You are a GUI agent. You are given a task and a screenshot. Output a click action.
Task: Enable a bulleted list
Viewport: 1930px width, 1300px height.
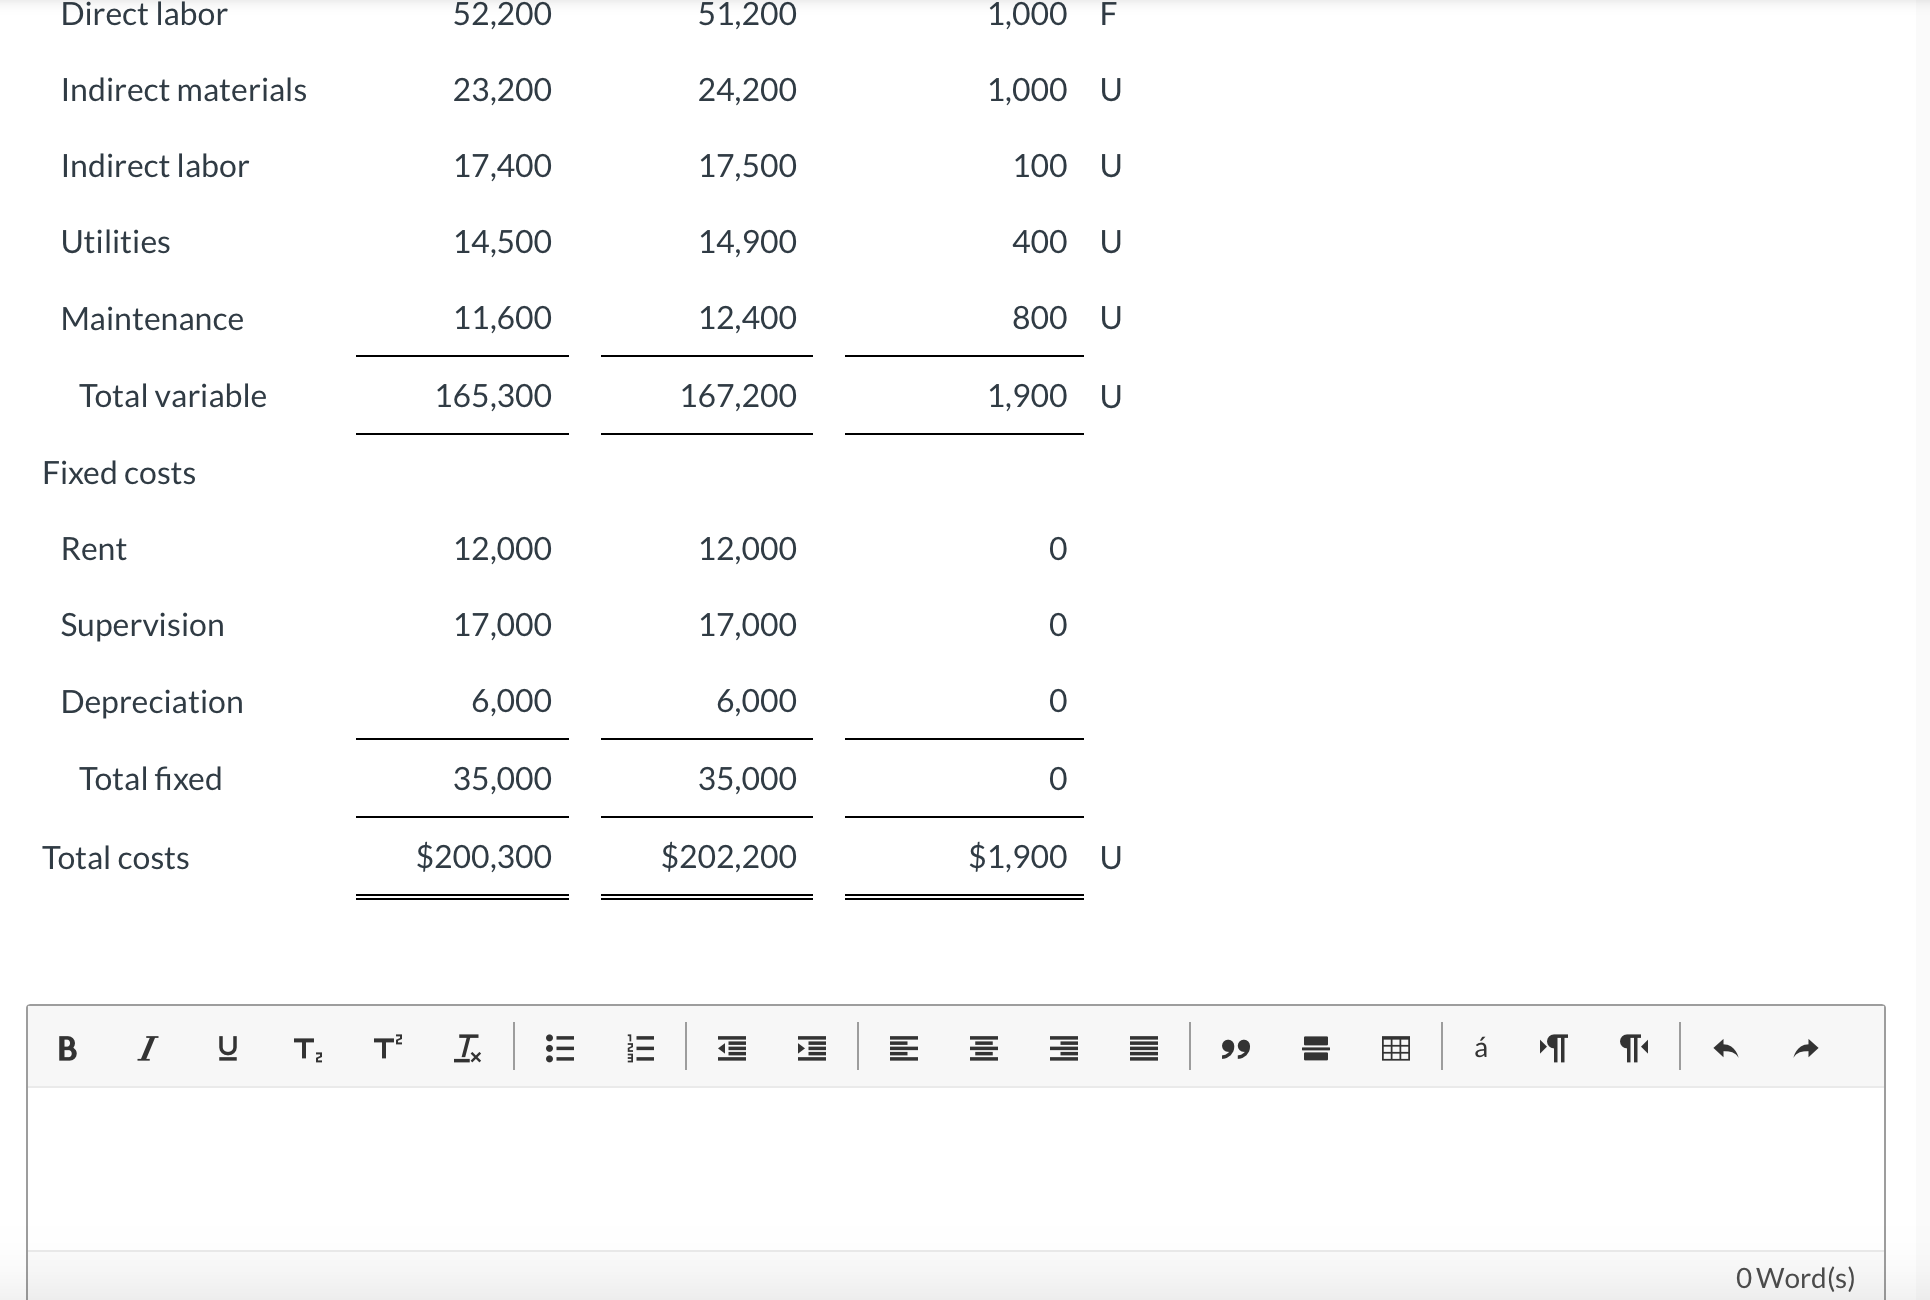560,1048
